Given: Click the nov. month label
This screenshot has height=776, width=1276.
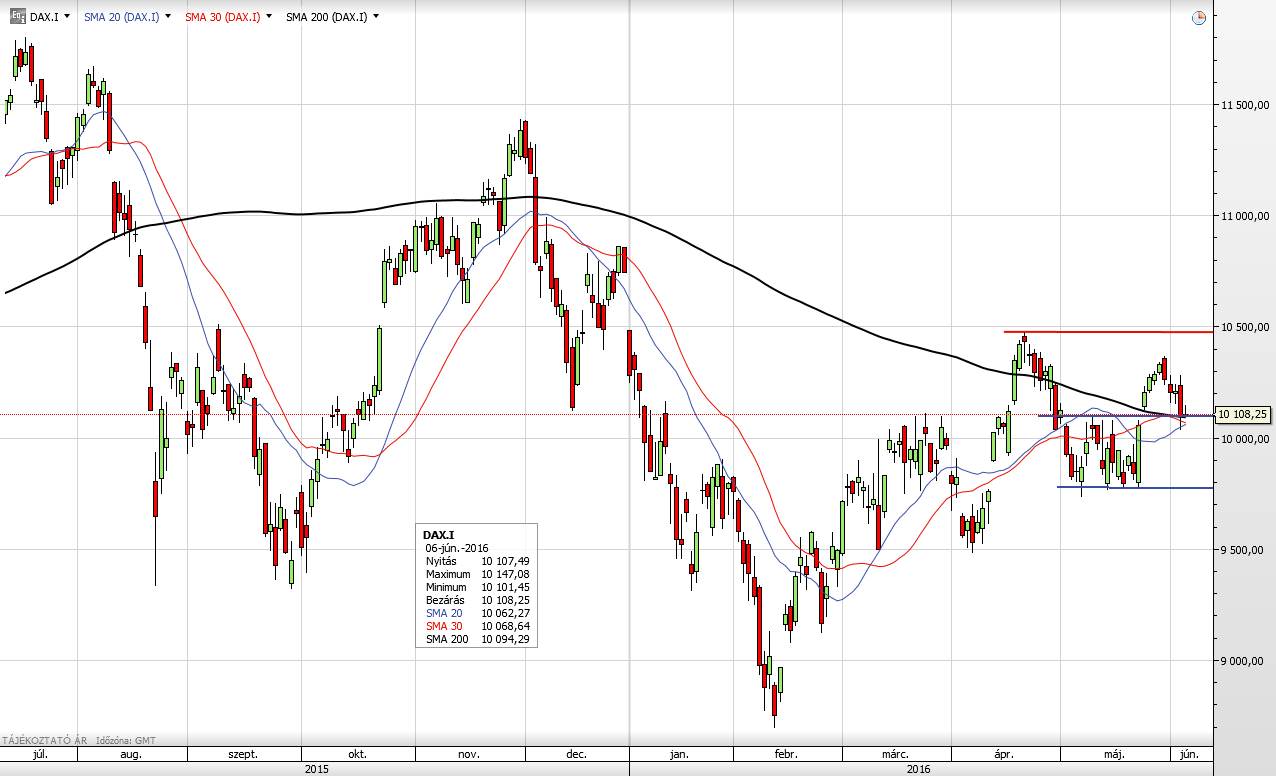Looking at the screenshot, I should (x=470, y=754).
